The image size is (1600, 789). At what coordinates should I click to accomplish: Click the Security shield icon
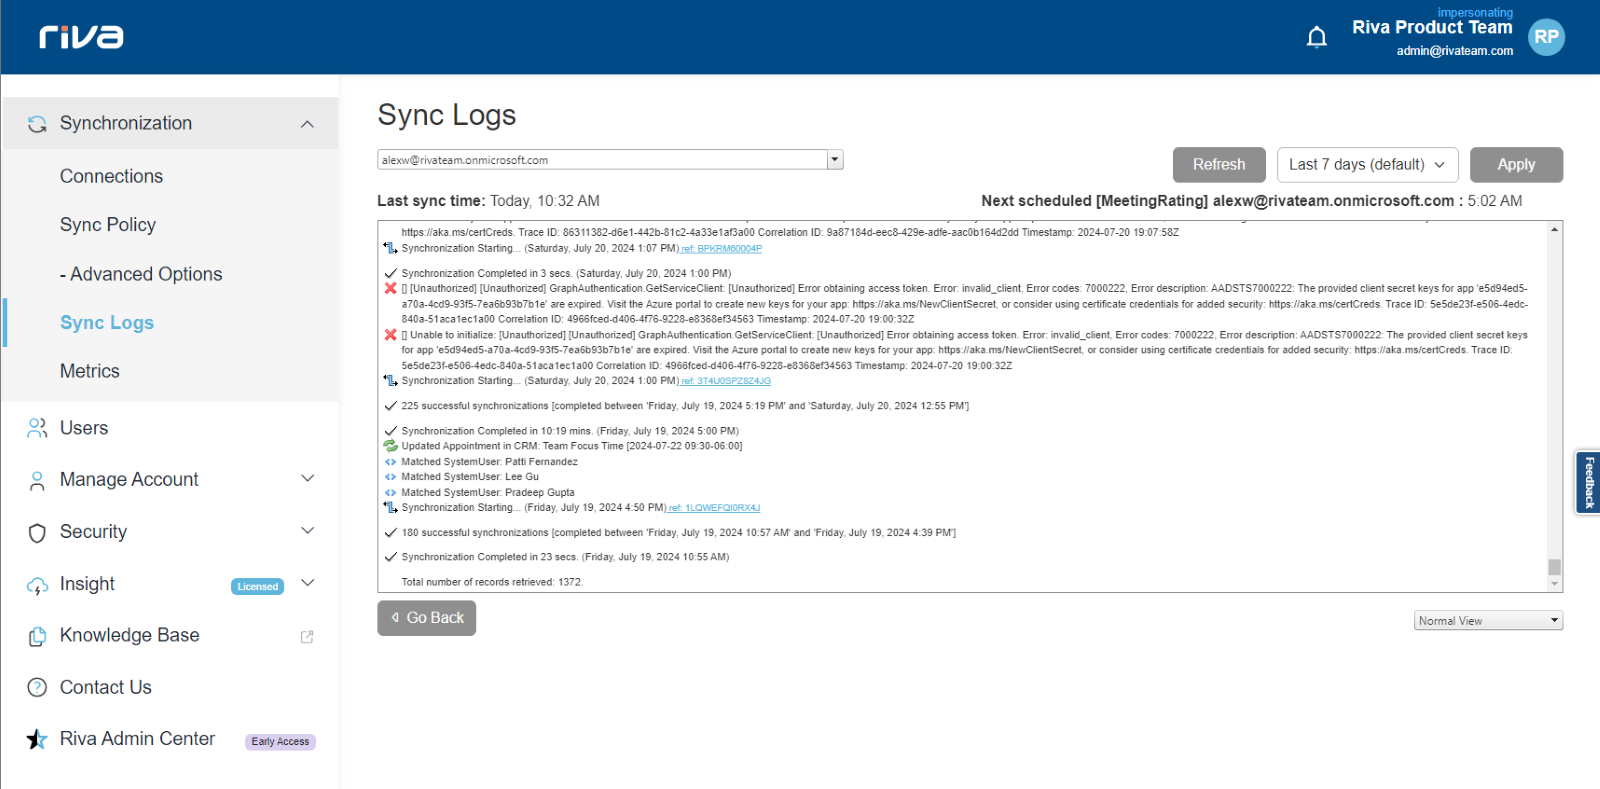tap(37, 533)
